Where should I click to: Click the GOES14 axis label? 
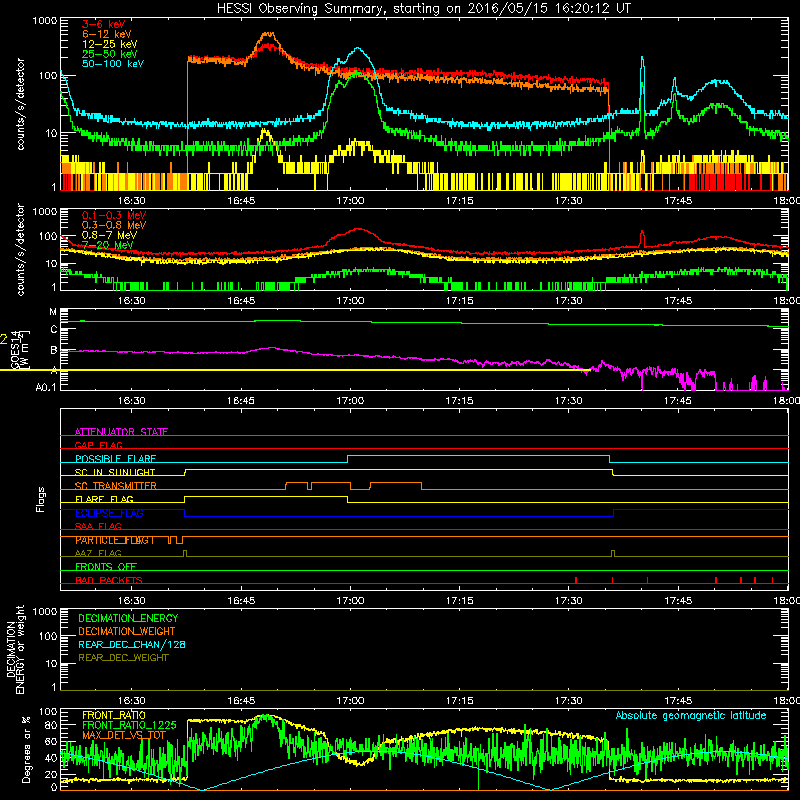15,349
